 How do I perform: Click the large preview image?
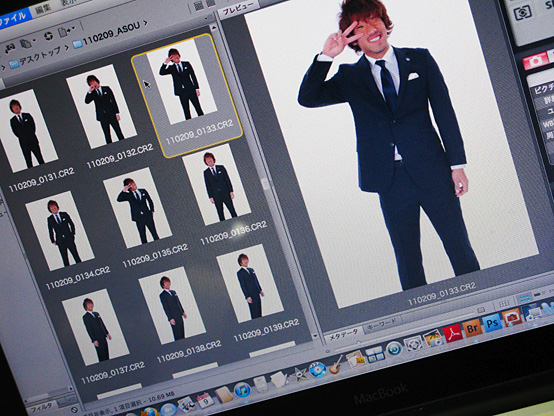pyautogui.click(x=391, y=154)
